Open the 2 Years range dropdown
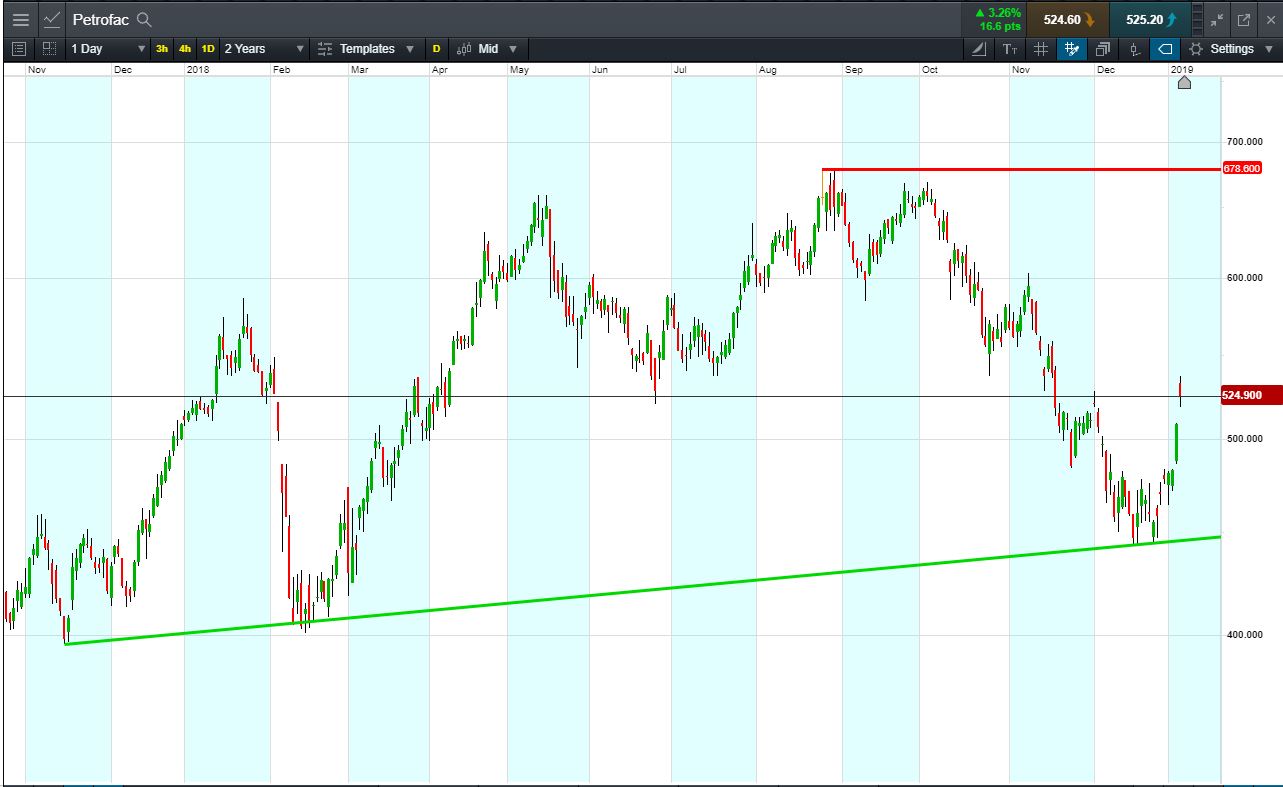This screenshot has width=1283, height=787. pyautogui.click(x=264, y=49)
